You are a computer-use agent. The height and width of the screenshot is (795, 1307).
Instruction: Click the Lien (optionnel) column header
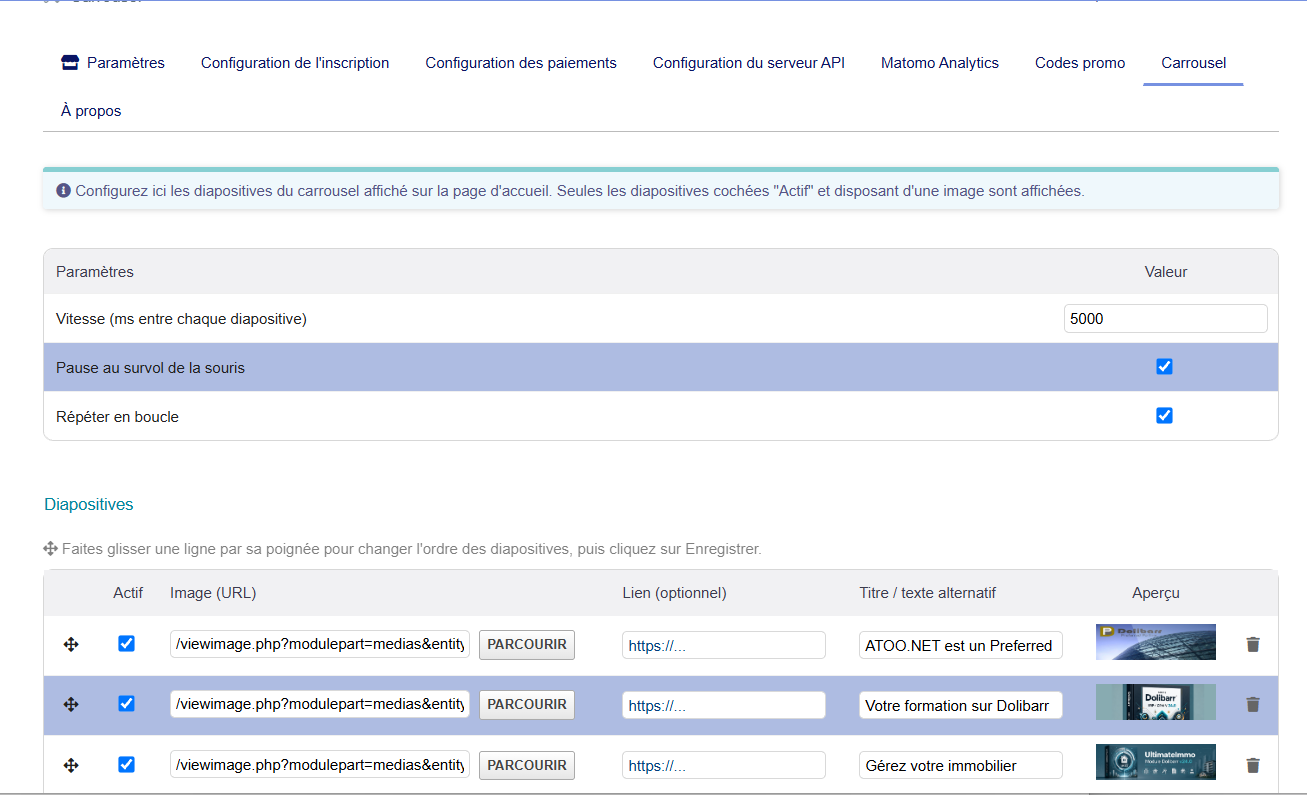click(675, 593)
